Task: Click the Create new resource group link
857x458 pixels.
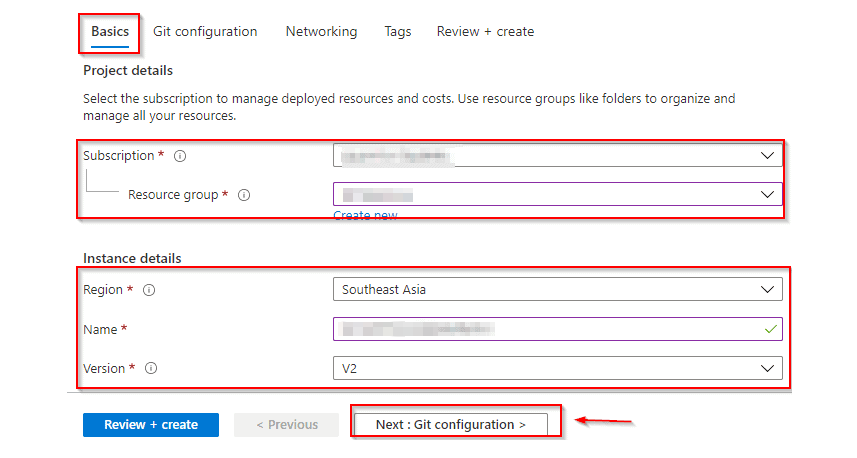Action: pos(366,215)
